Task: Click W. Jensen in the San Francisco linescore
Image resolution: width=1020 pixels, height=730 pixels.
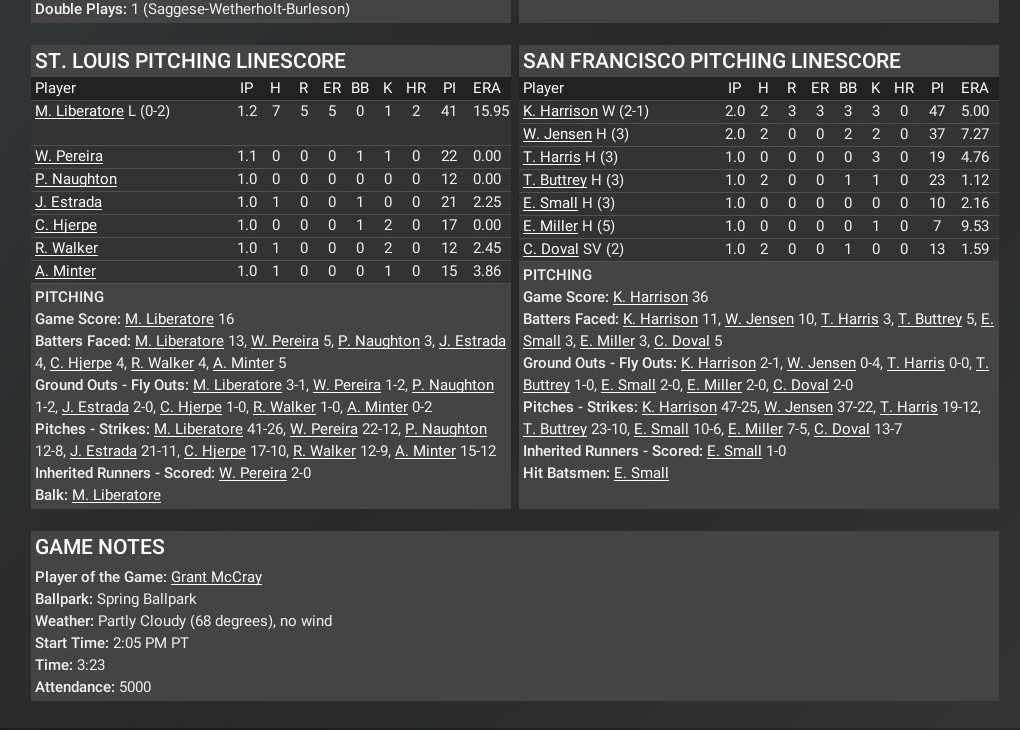Action: [x=557, y=134]
